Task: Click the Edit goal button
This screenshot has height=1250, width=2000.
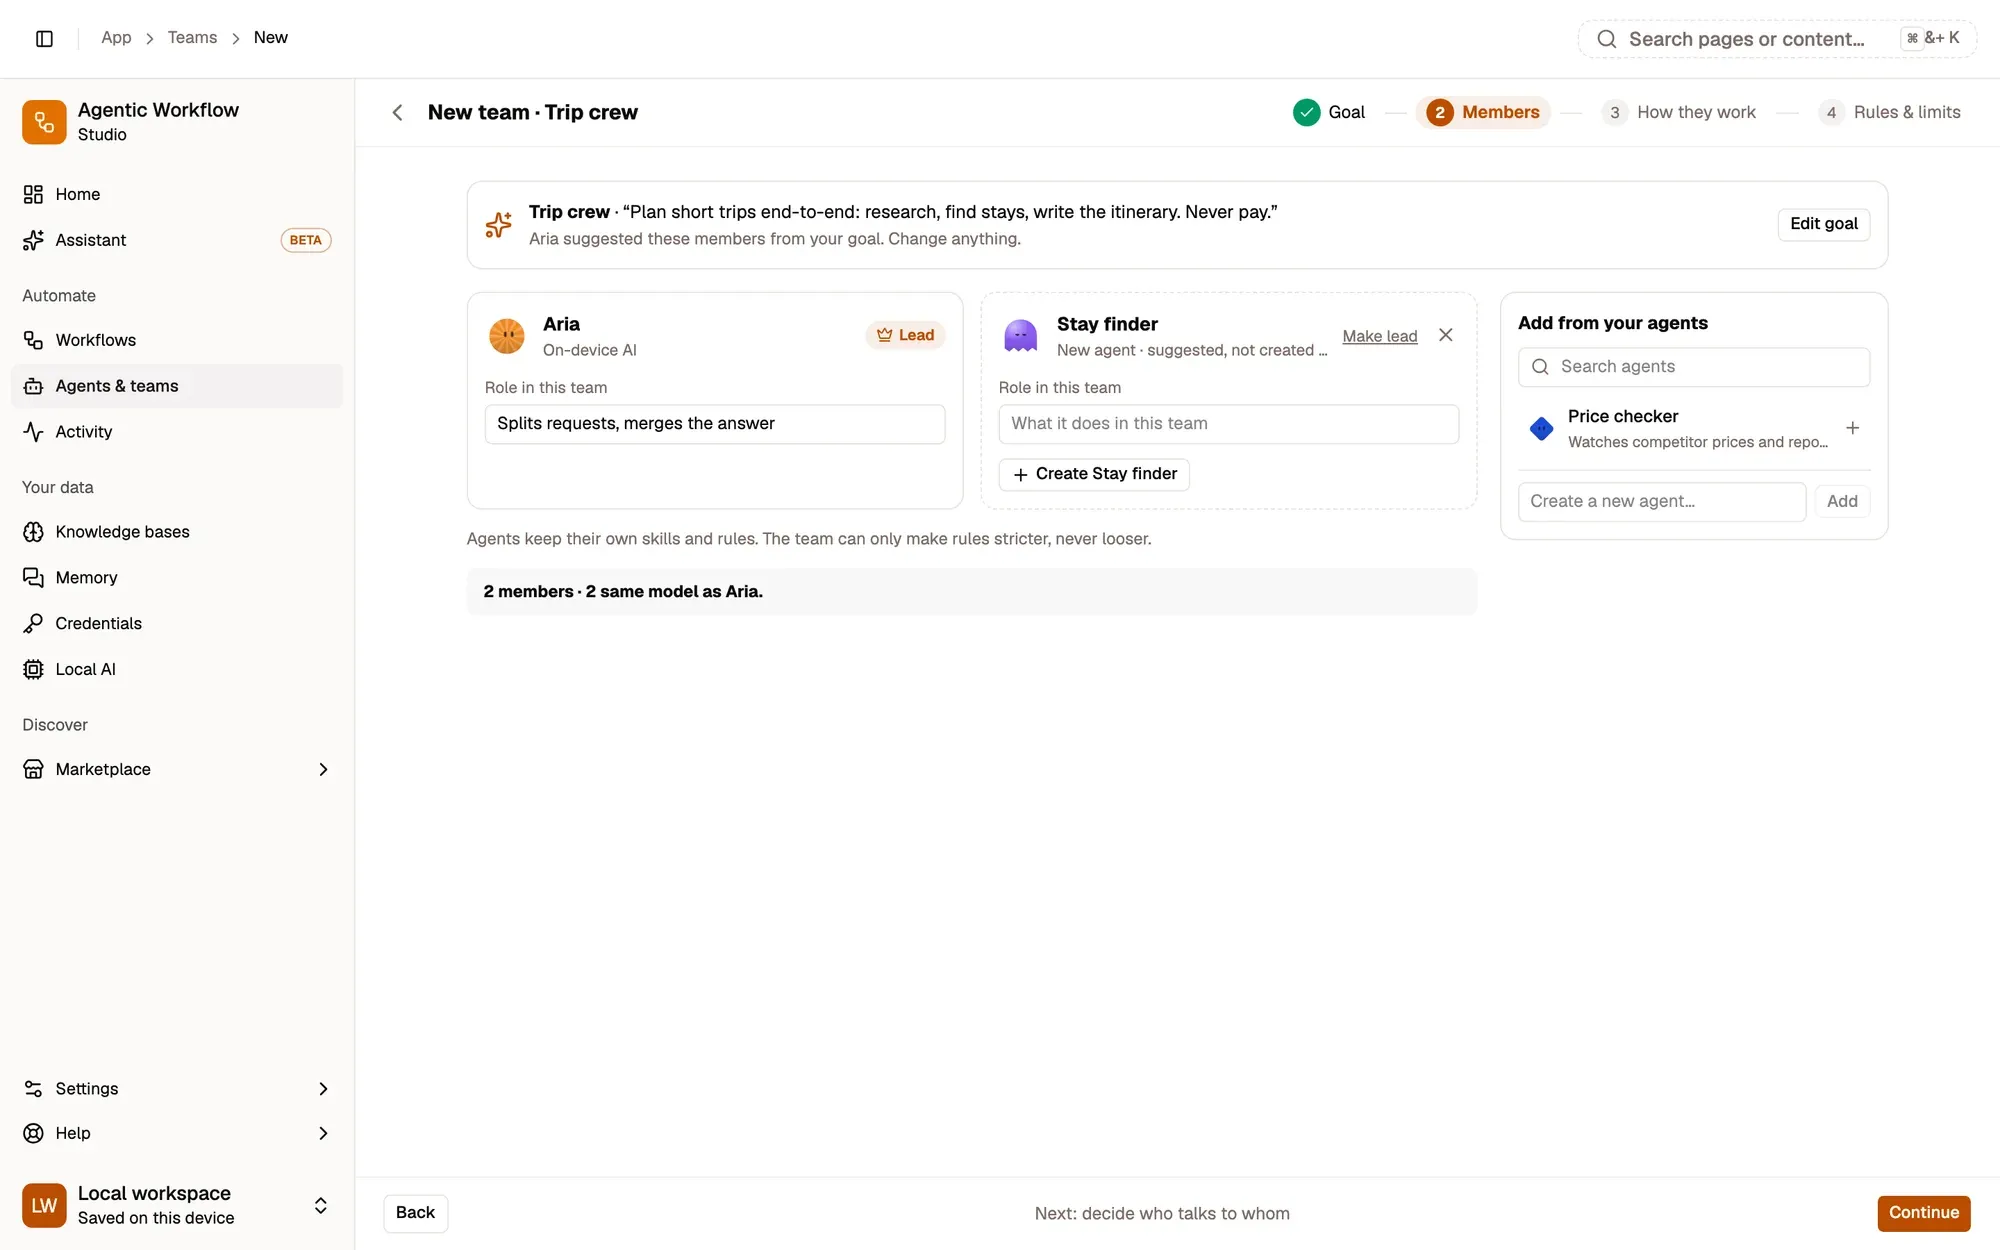Action: 1824,224
